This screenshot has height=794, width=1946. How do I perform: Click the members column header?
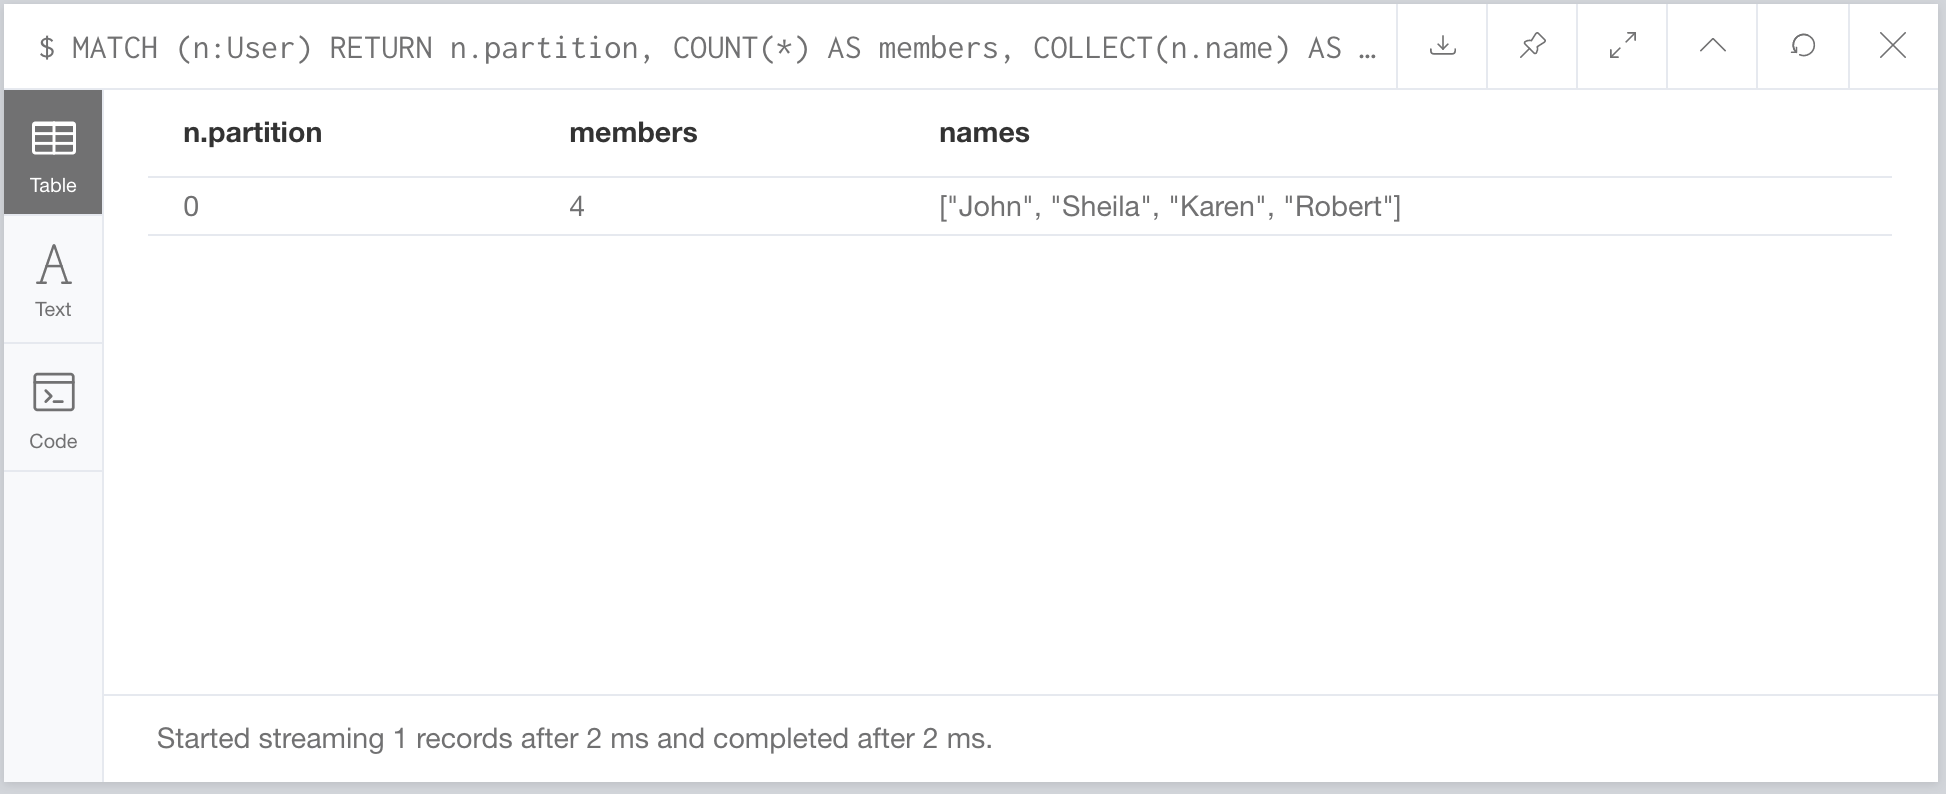633,133
